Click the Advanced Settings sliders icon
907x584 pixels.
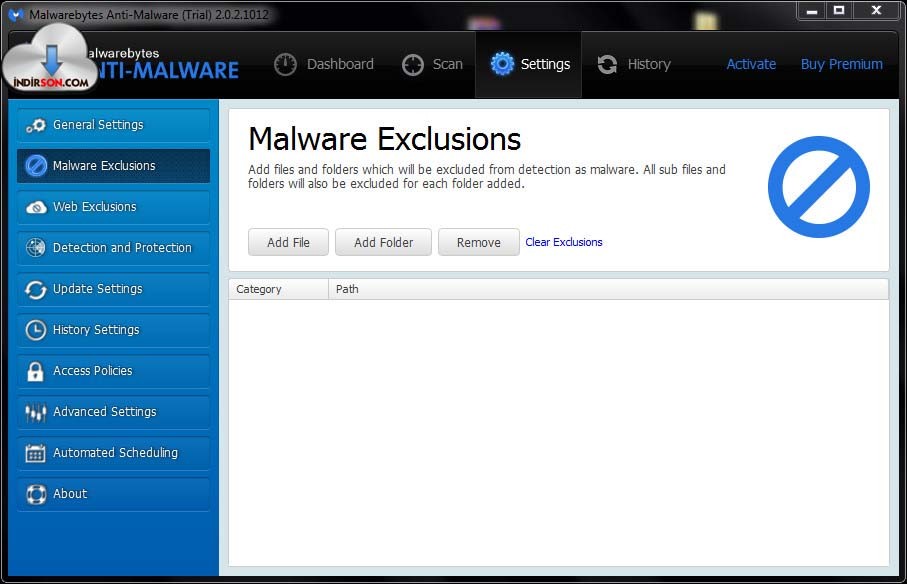coord(36,412)
